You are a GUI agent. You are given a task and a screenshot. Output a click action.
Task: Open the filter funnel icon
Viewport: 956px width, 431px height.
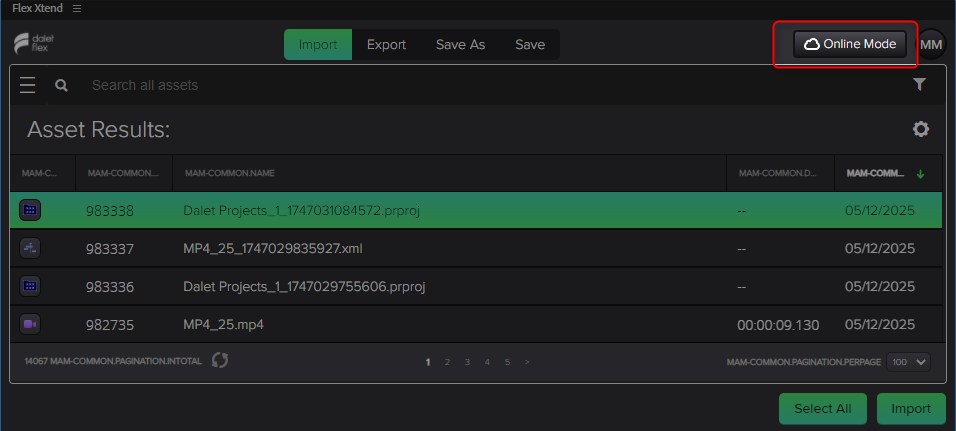[x=920, y=85]
